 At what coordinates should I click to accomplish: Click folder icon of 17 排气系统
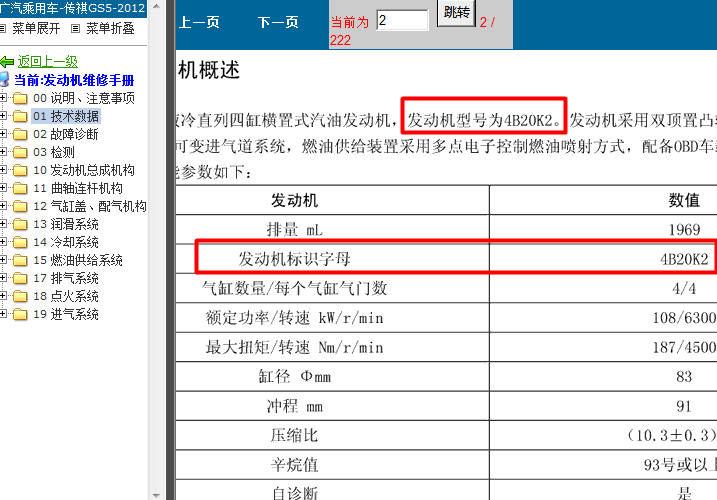[20, 278]
